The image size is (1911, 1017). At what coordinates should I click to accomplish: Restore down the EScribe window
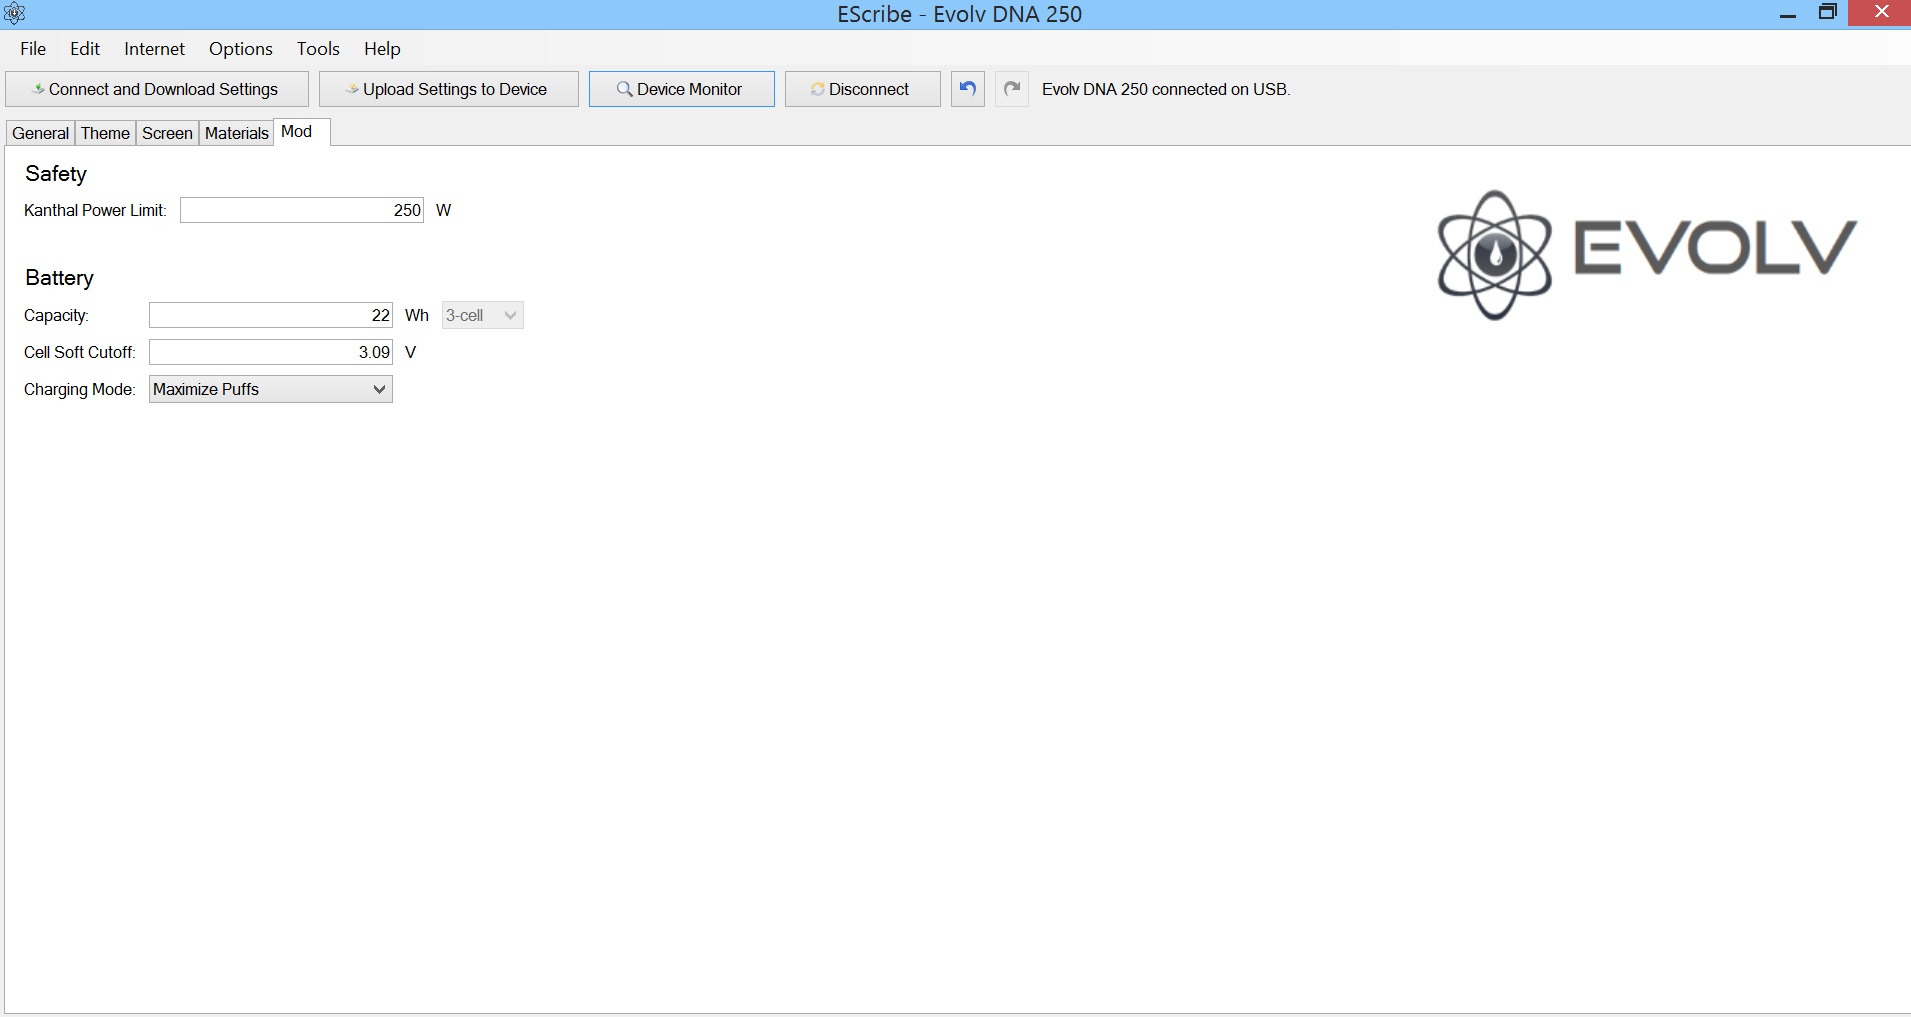pyautogui.click(x=1828, y=13)
